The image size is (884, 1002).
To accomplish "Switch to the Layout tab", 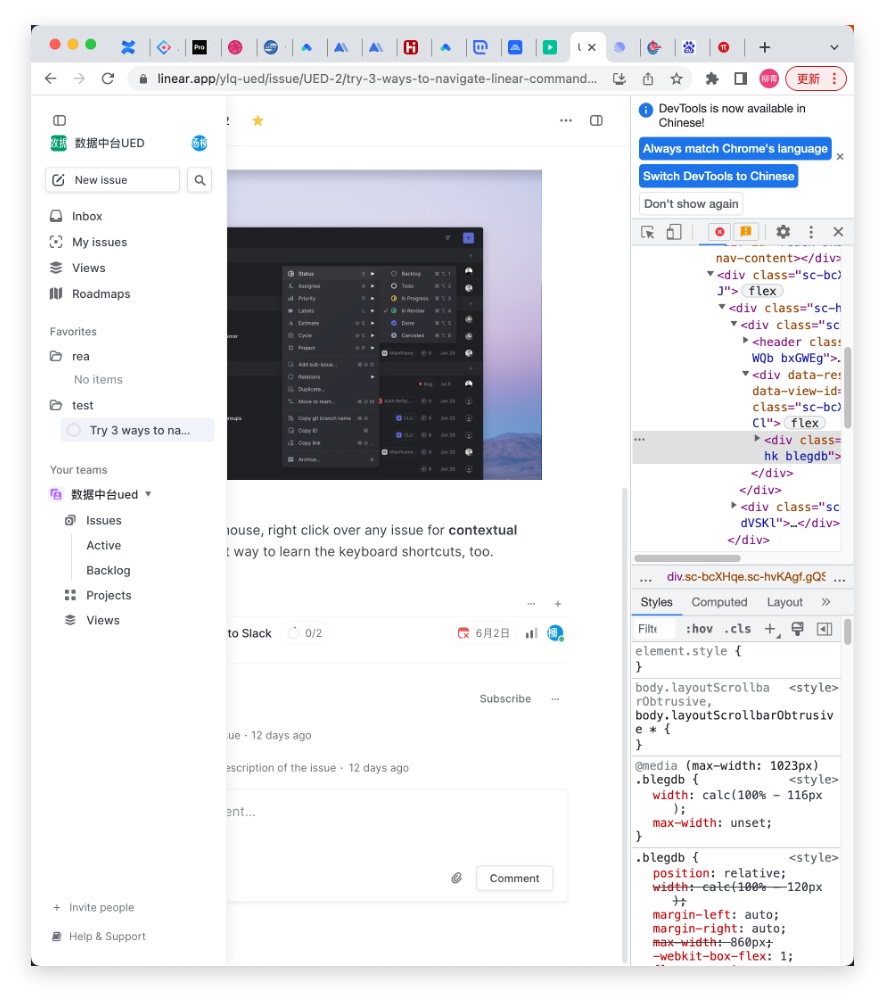I will pos(784,602).
